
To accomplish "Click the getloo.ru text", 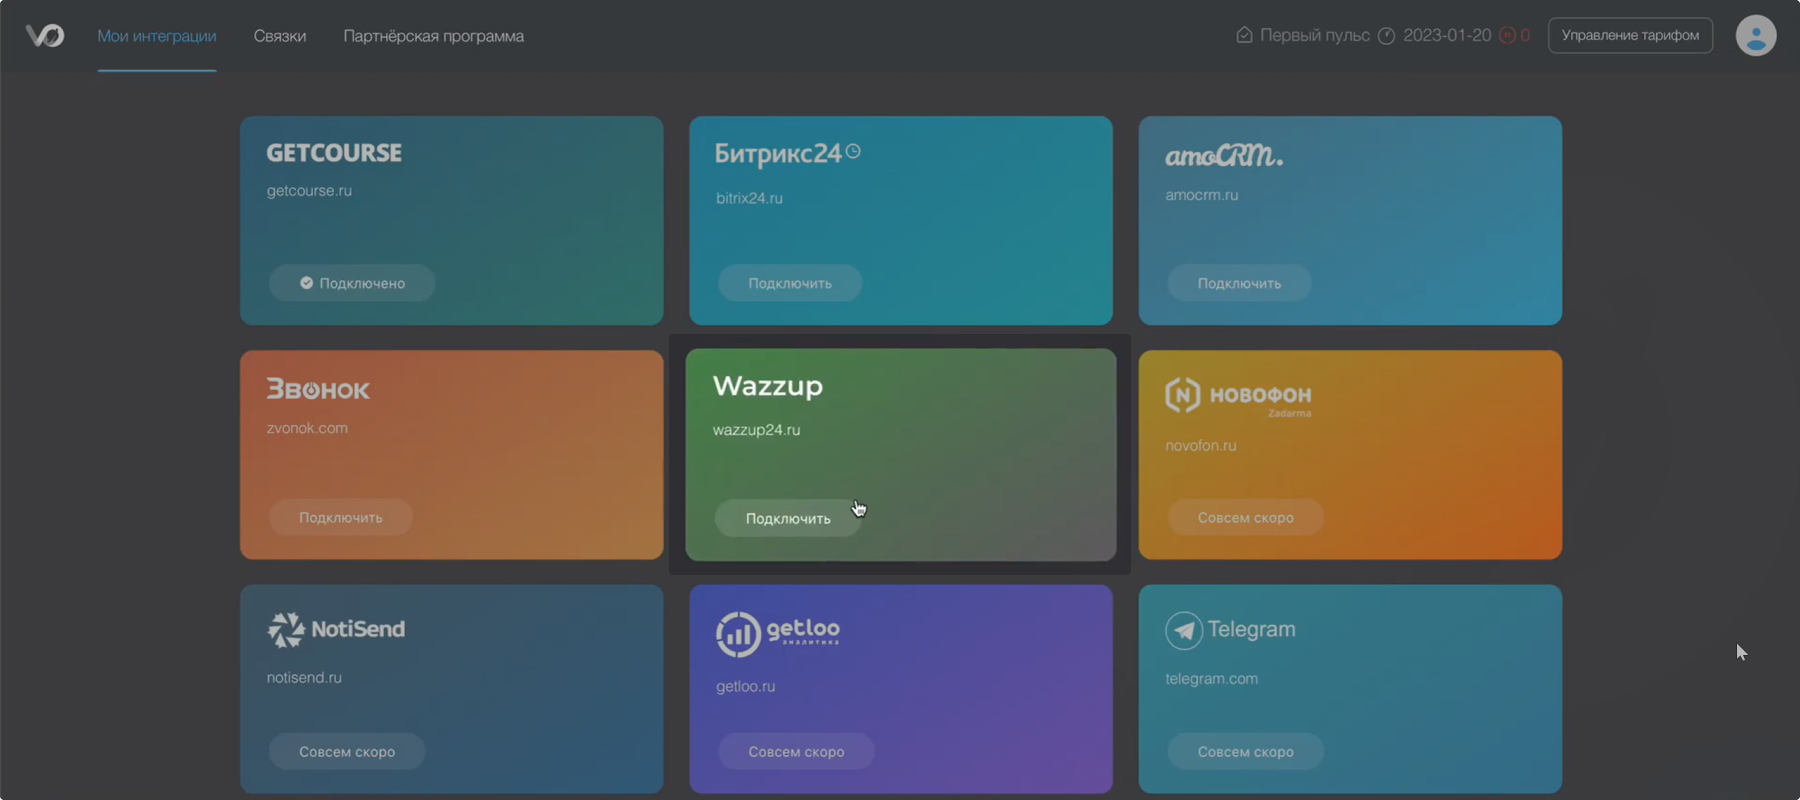I will point(745,686).
